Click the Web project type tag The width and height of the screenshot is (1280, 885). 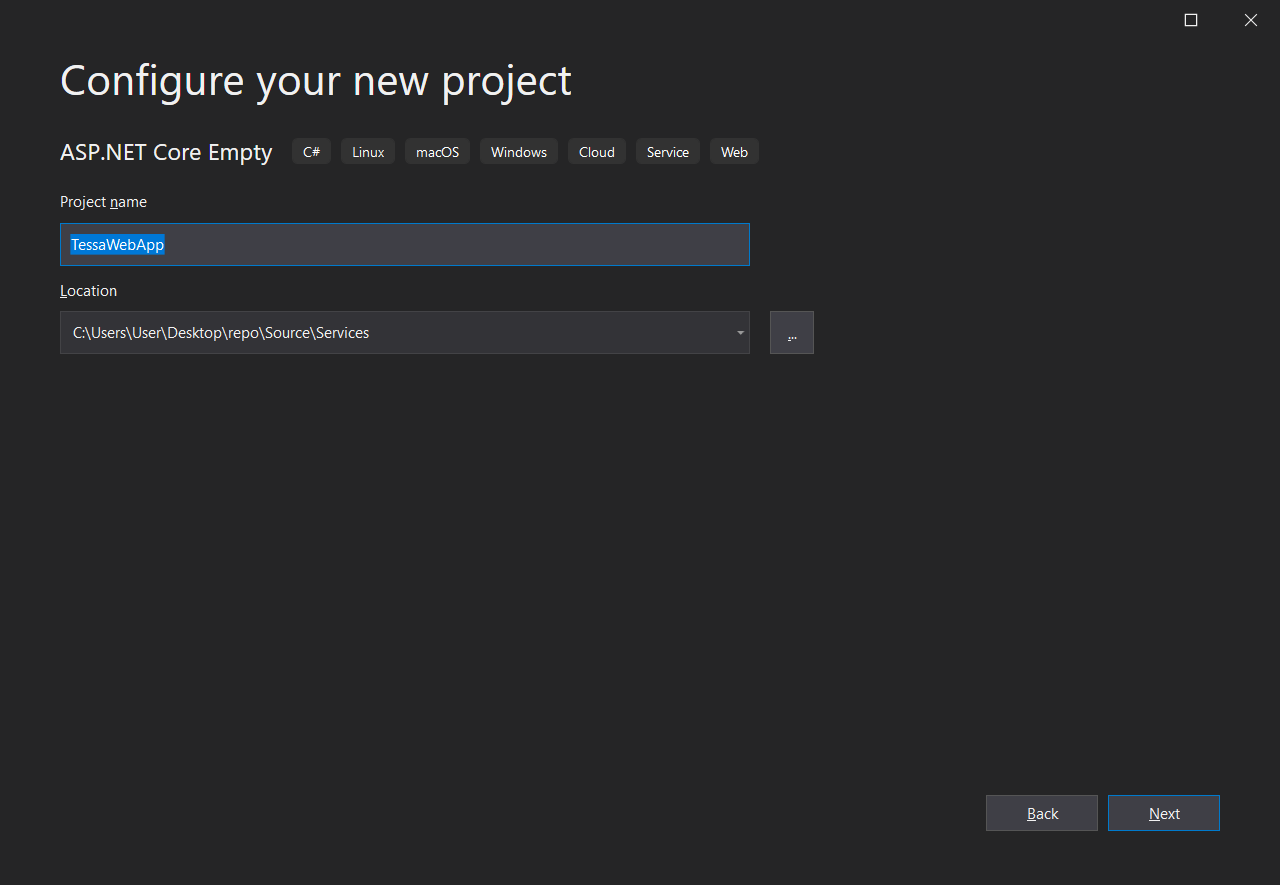click(734, 152)
